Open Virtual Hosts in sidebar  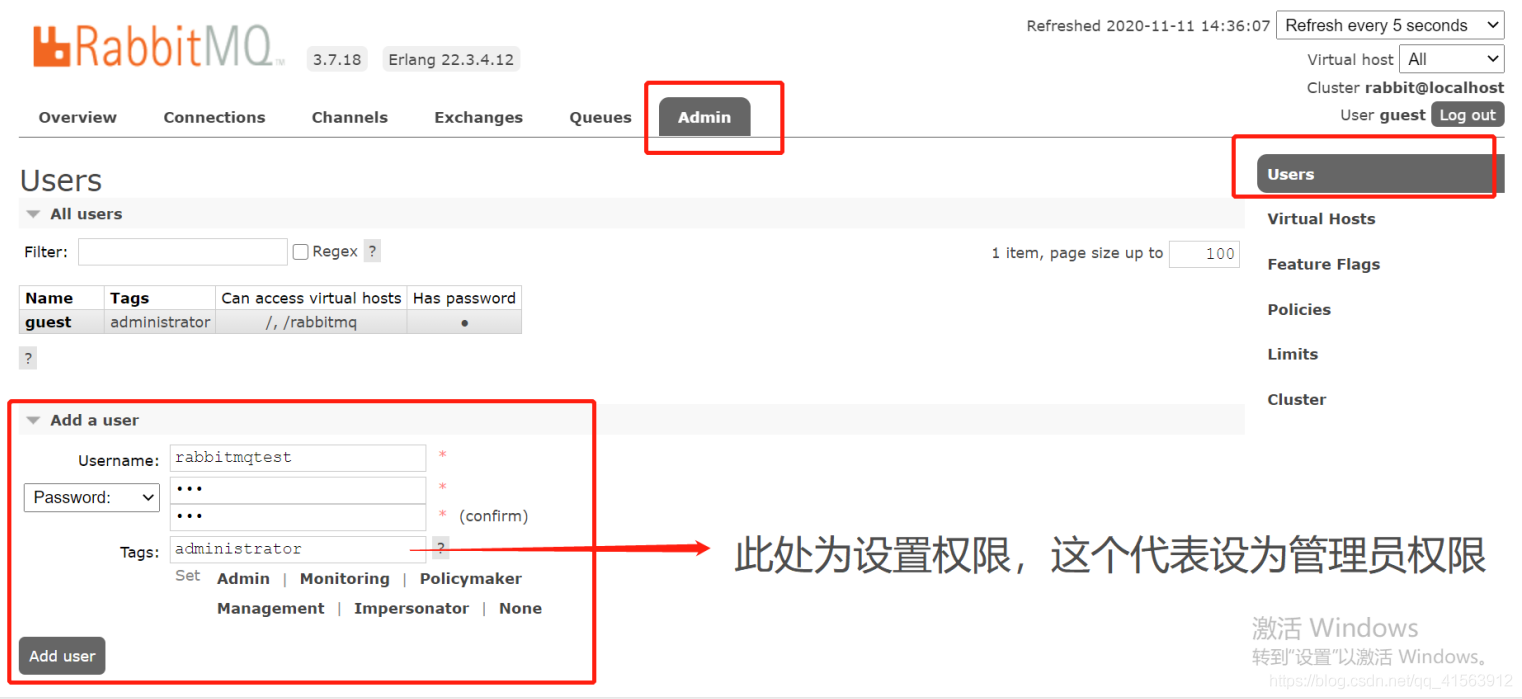pos(1321,219)
